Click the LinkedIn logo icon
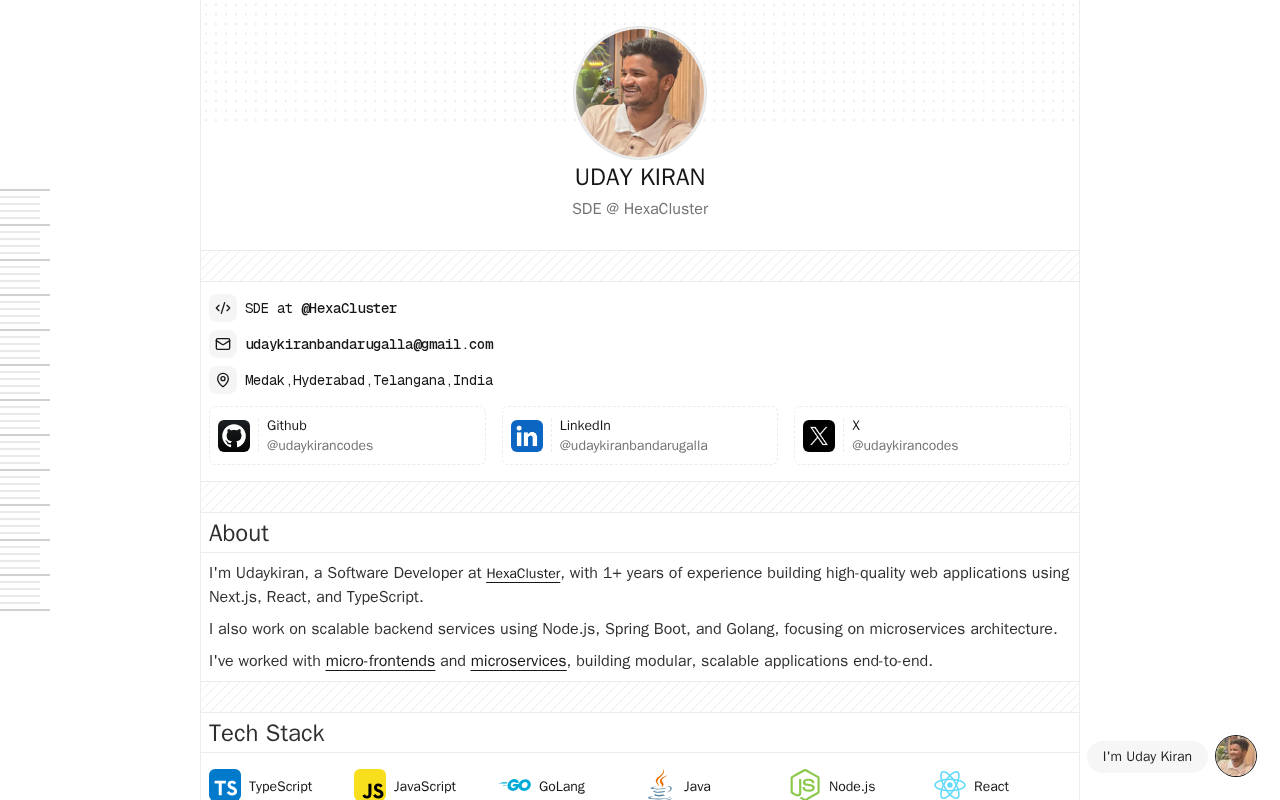Viewport: 1280px width, 800px height. pos(527,436)
